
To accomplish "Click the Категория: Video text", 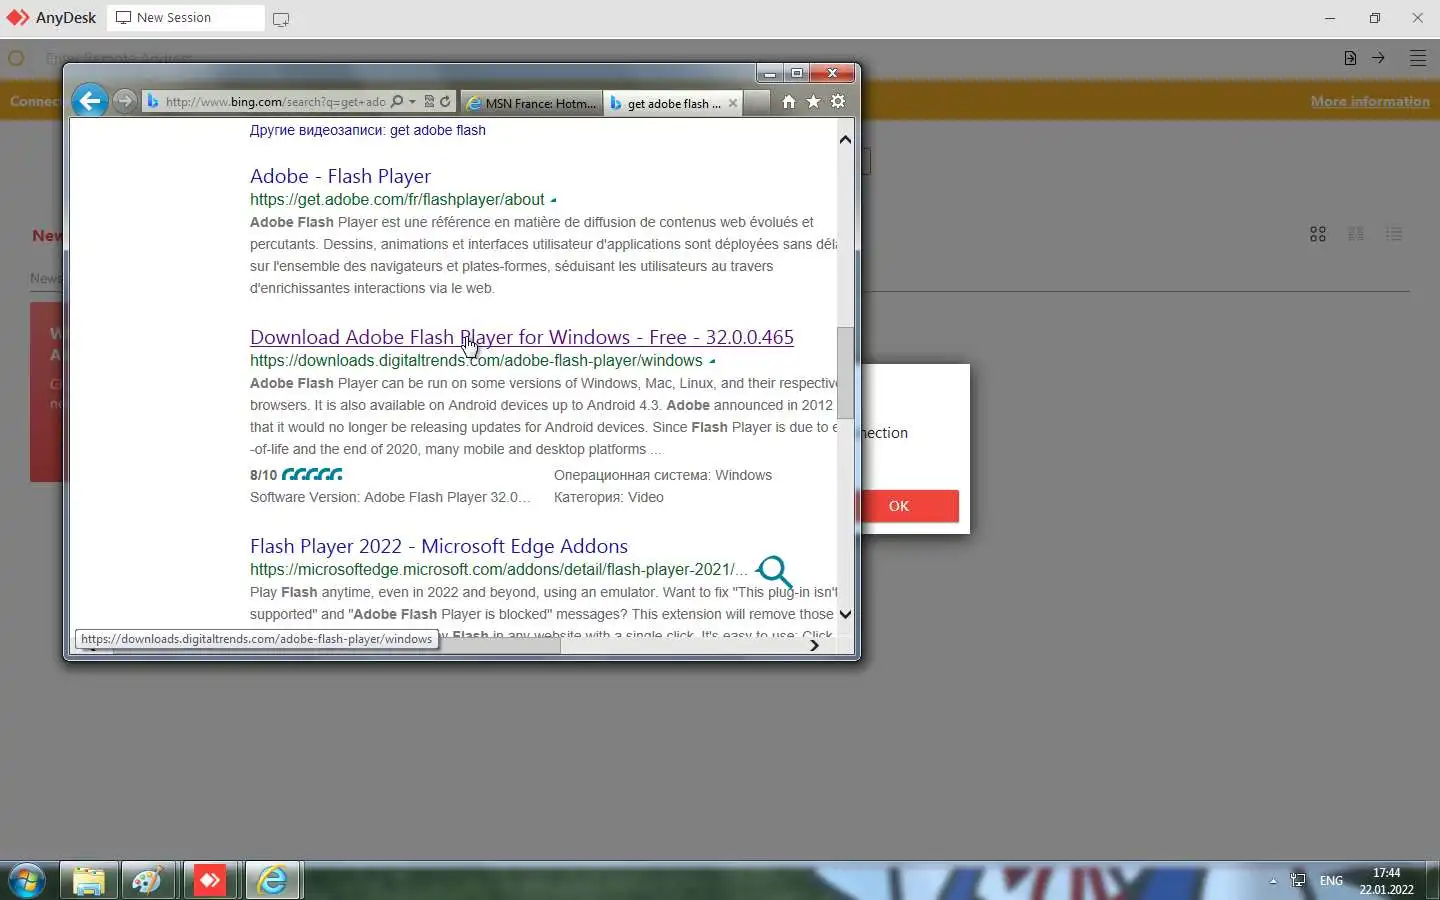I will pyautogui.click(x=609, y=497).
